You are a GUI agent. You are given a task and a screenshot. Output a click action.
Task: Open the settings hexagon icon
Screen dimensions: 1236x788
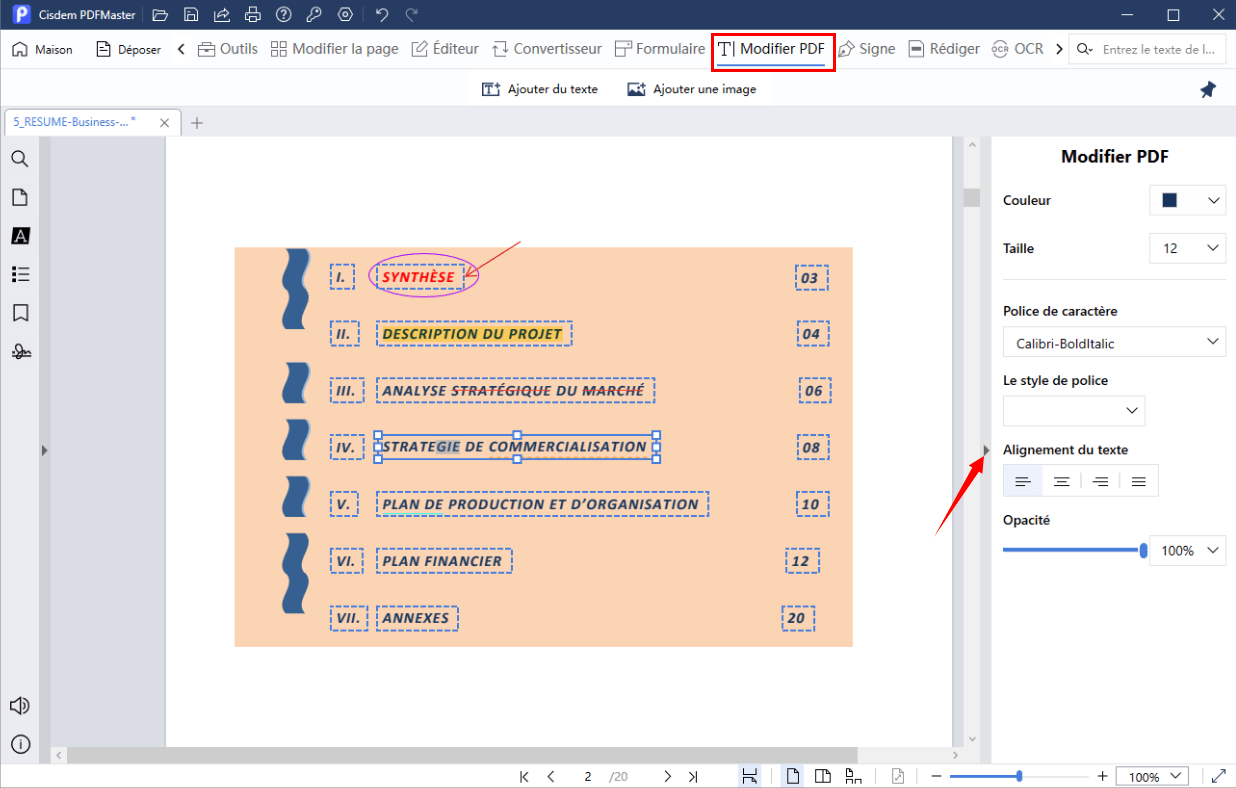[346, 15]
